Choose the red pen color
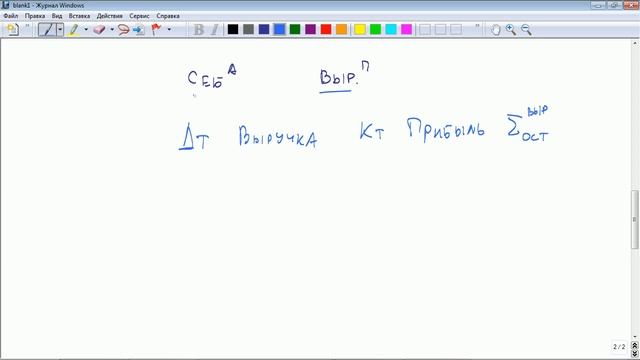Image resolution: width=640 pixels, height=360 pixels. [326, 29]
